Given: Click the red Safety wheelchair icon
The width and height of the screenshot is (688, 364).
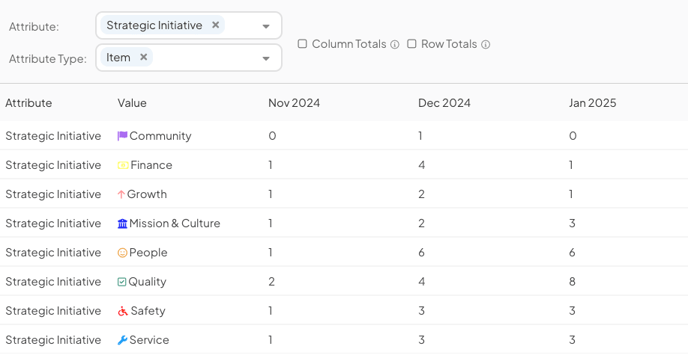Looking at the screenshot, I should click(x=123, y=311).
